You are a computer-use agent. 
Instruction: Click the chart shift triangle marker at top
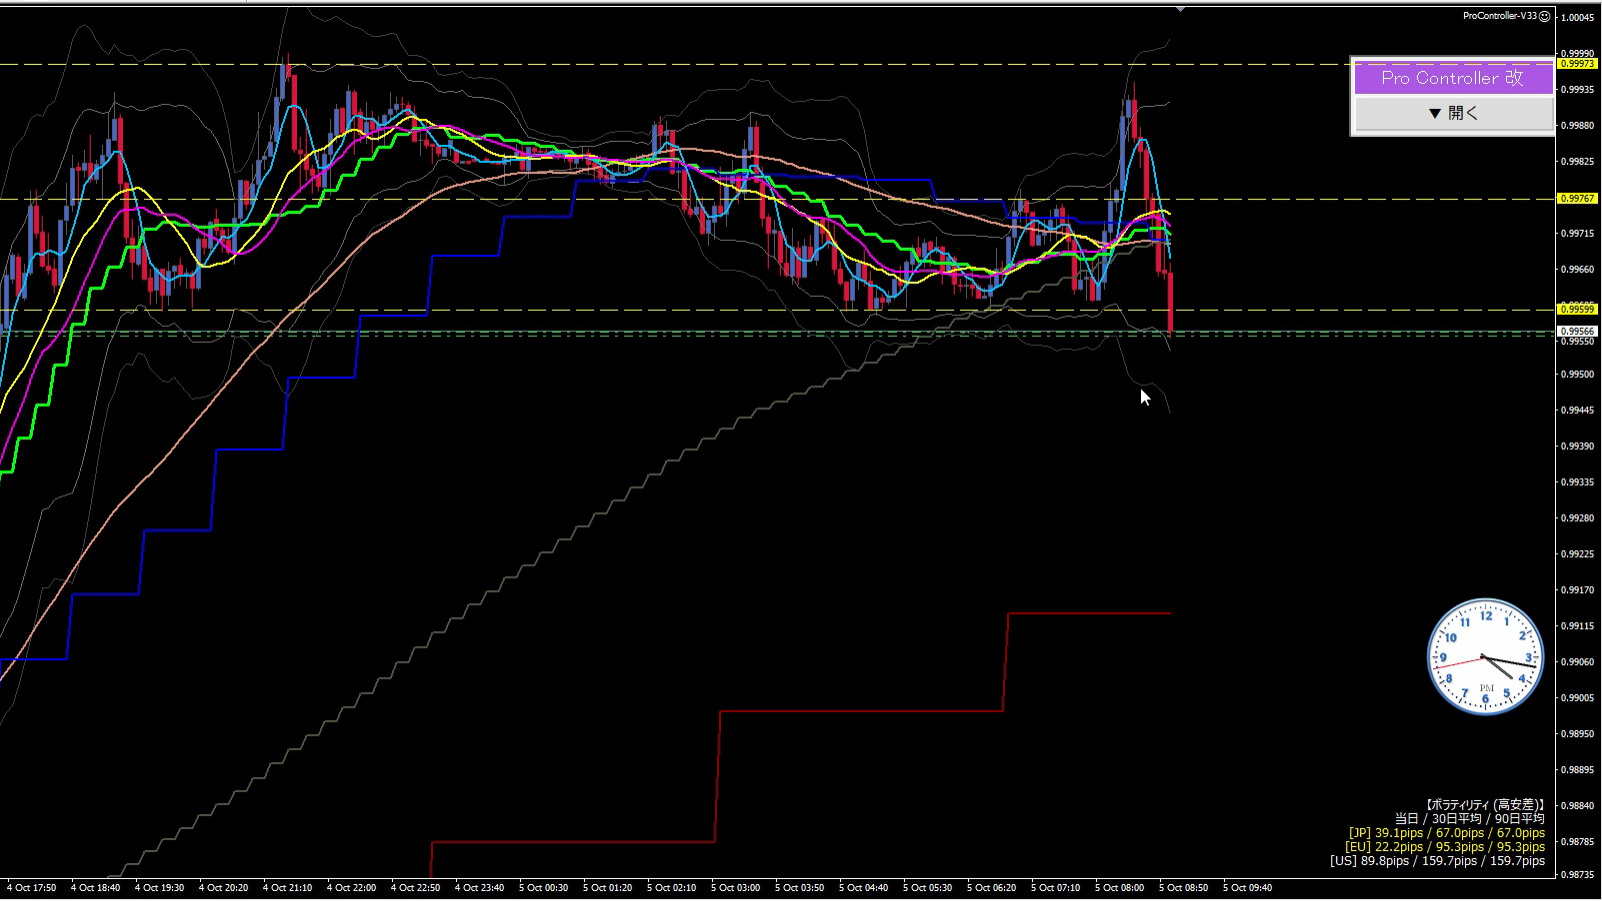[x=1180, y=9]
